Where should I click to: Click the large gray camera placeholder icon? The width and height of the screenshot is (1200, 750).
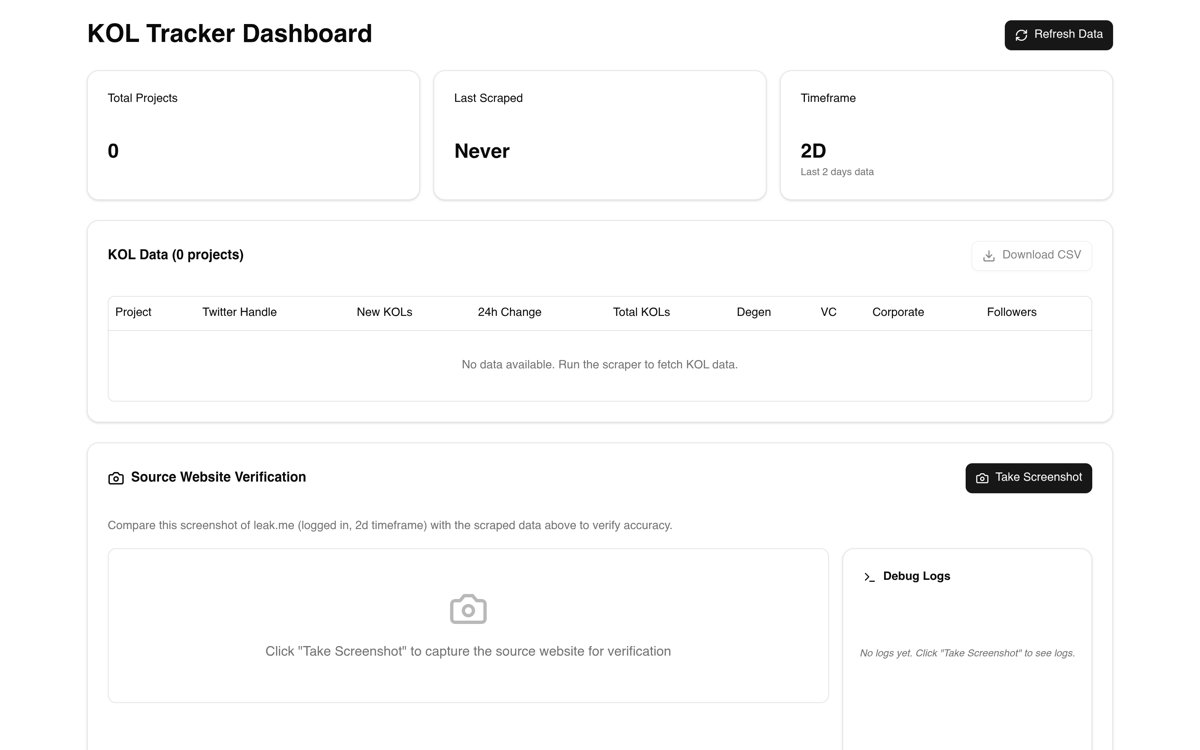(x=468, y=609)
